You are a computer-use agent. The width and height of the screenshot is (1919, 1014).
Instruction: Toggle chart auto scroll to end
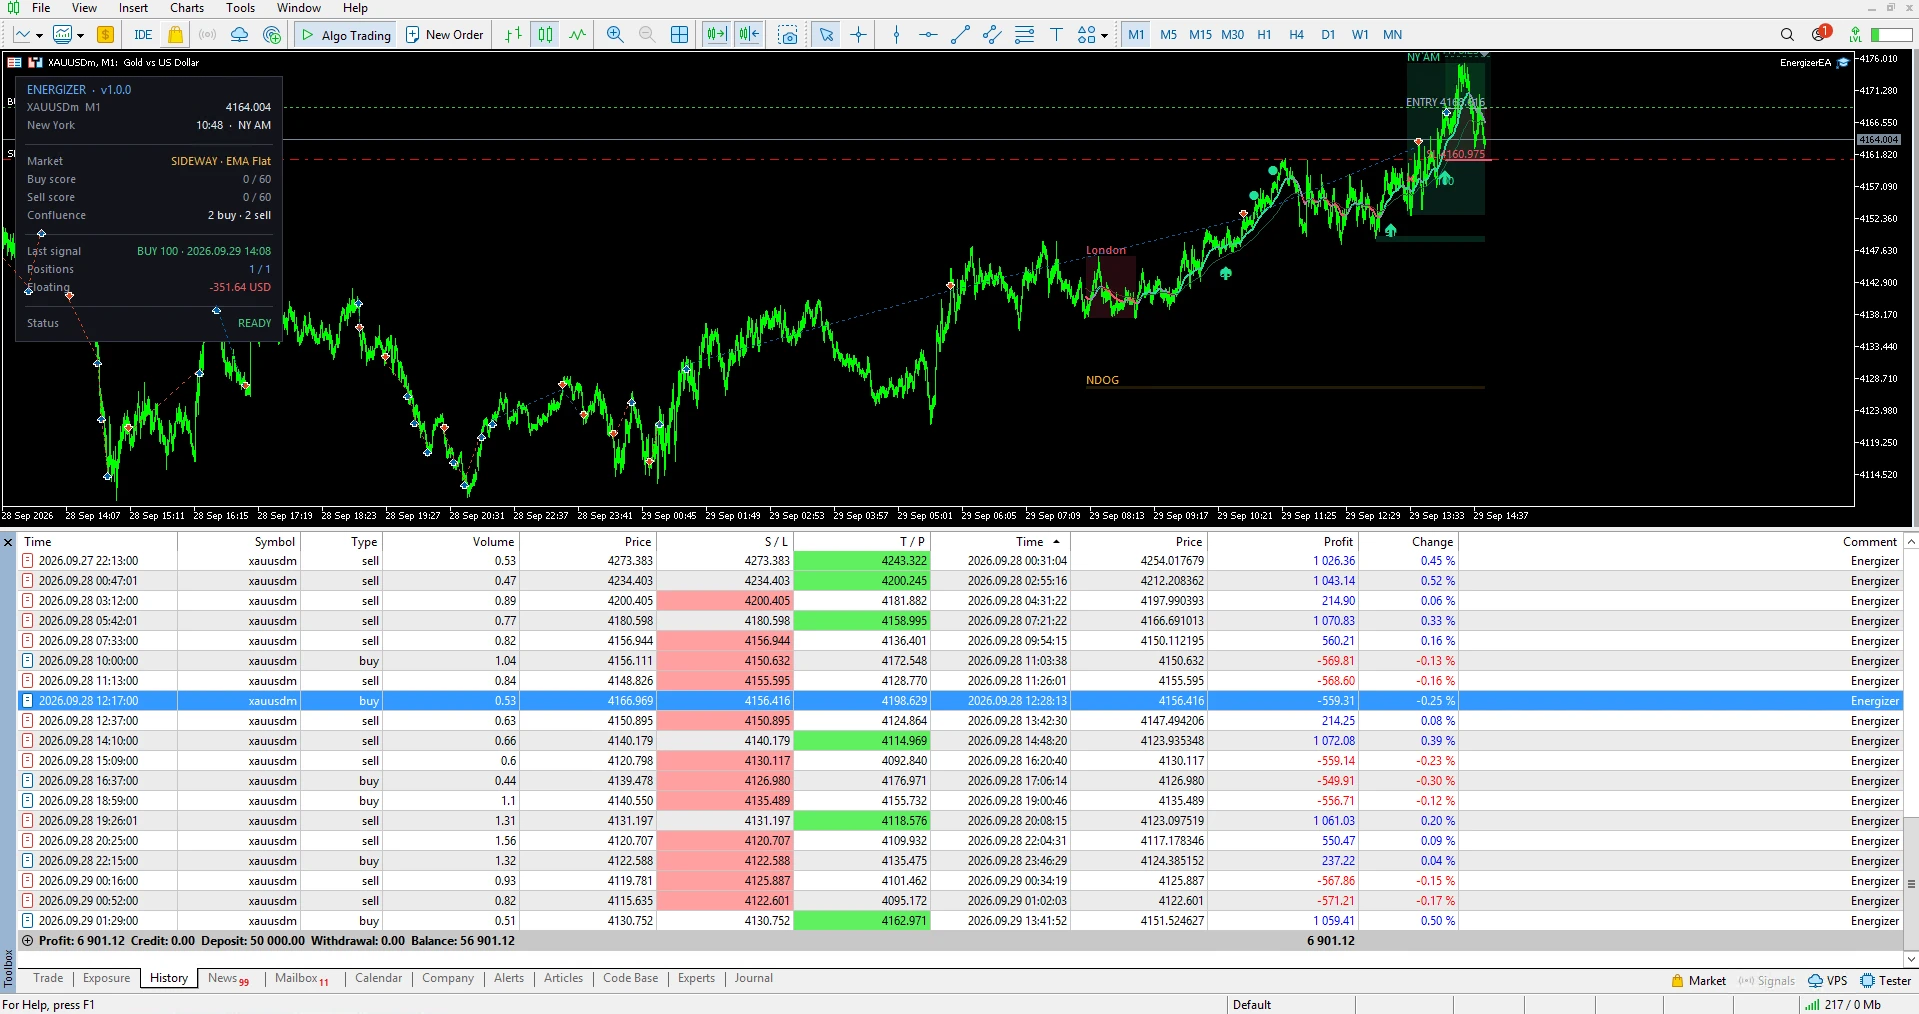(x=717, y=35)
